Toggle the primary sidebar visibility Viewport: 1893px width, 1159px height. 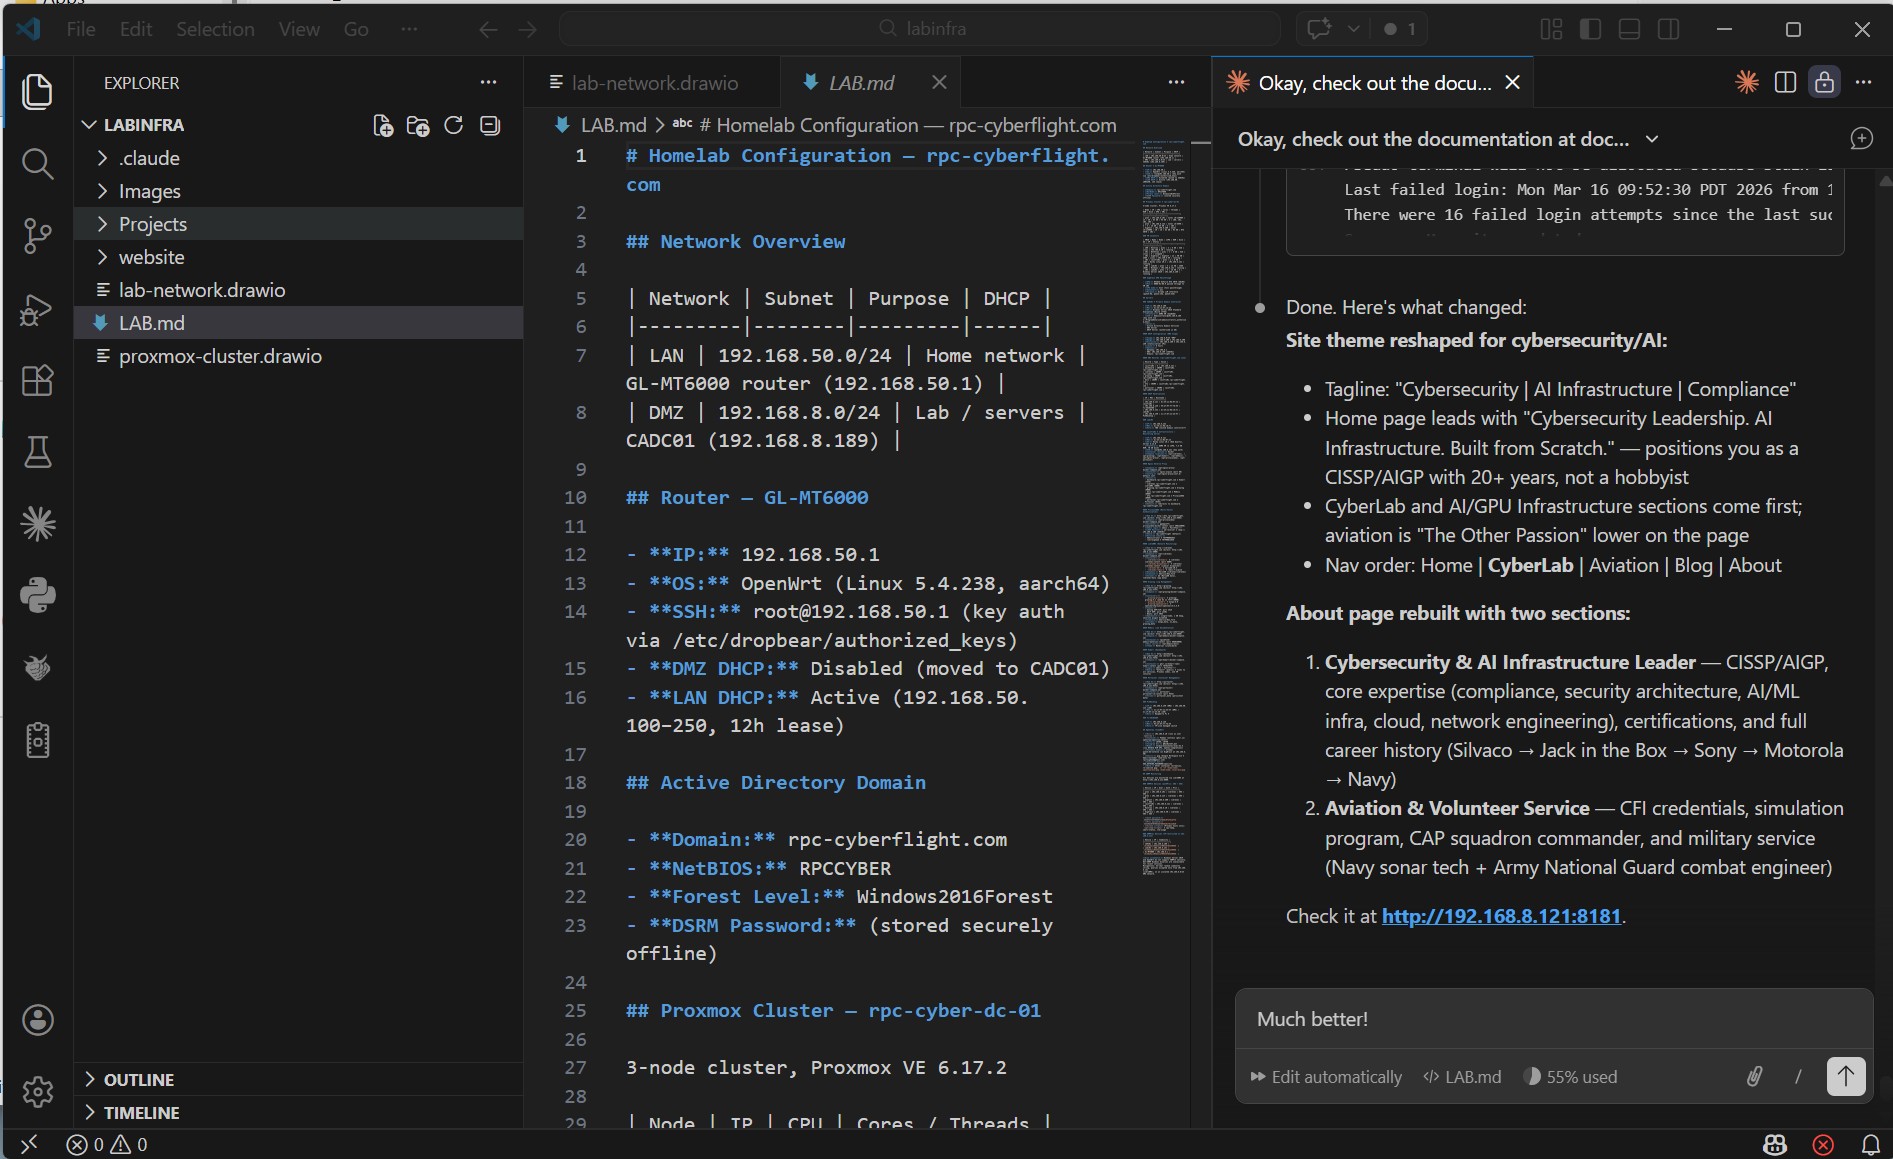click(1590, 28)
